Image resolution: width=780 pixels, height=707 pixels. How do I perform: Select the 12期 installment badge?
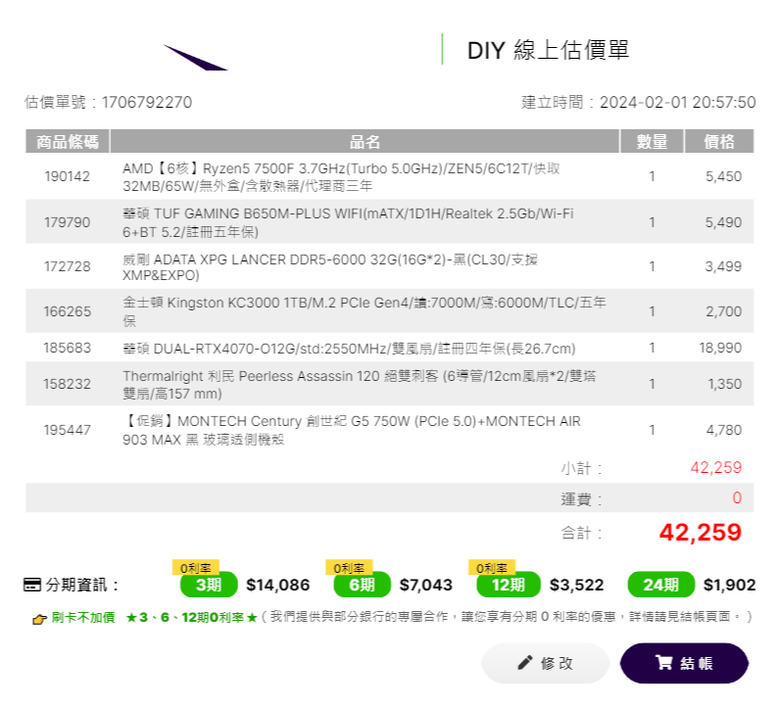[x=508, y=584]
